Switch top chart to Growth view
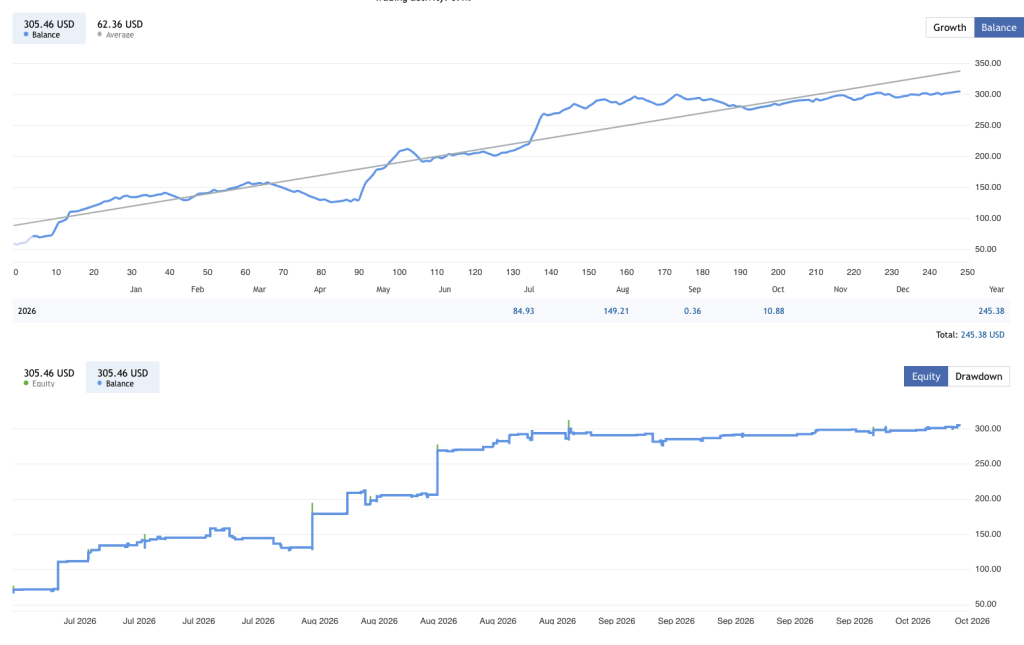 950,27
